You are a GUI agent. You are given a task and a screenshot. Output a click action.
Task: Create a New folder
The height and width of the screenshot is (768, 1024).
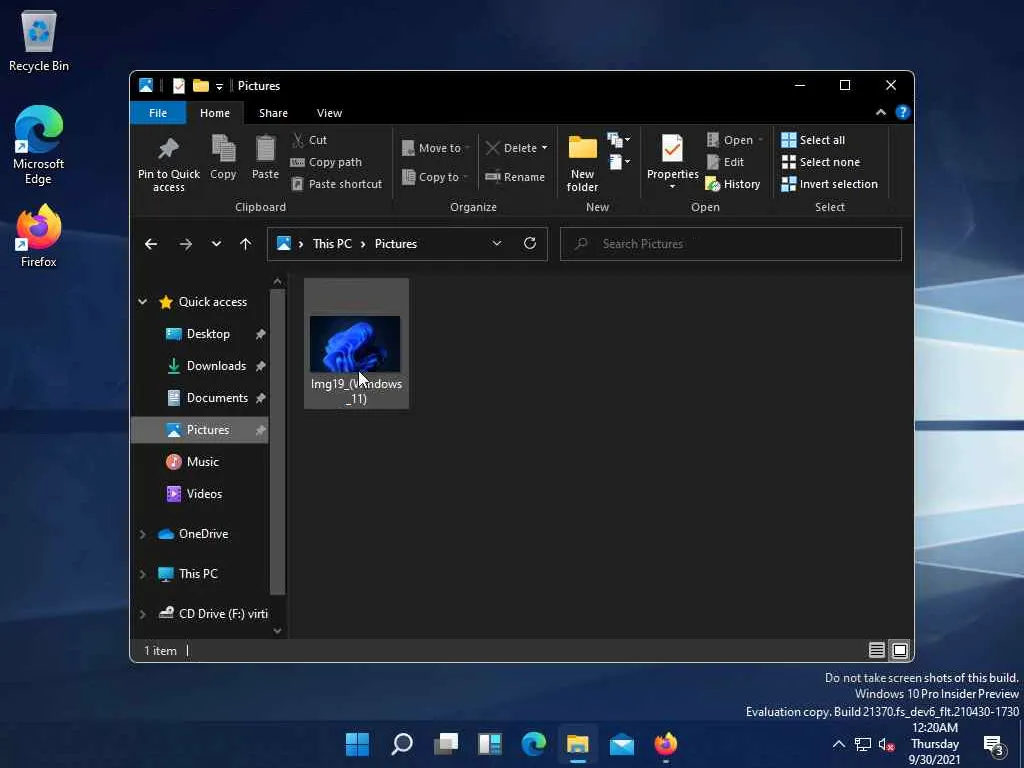pos(583,163)
